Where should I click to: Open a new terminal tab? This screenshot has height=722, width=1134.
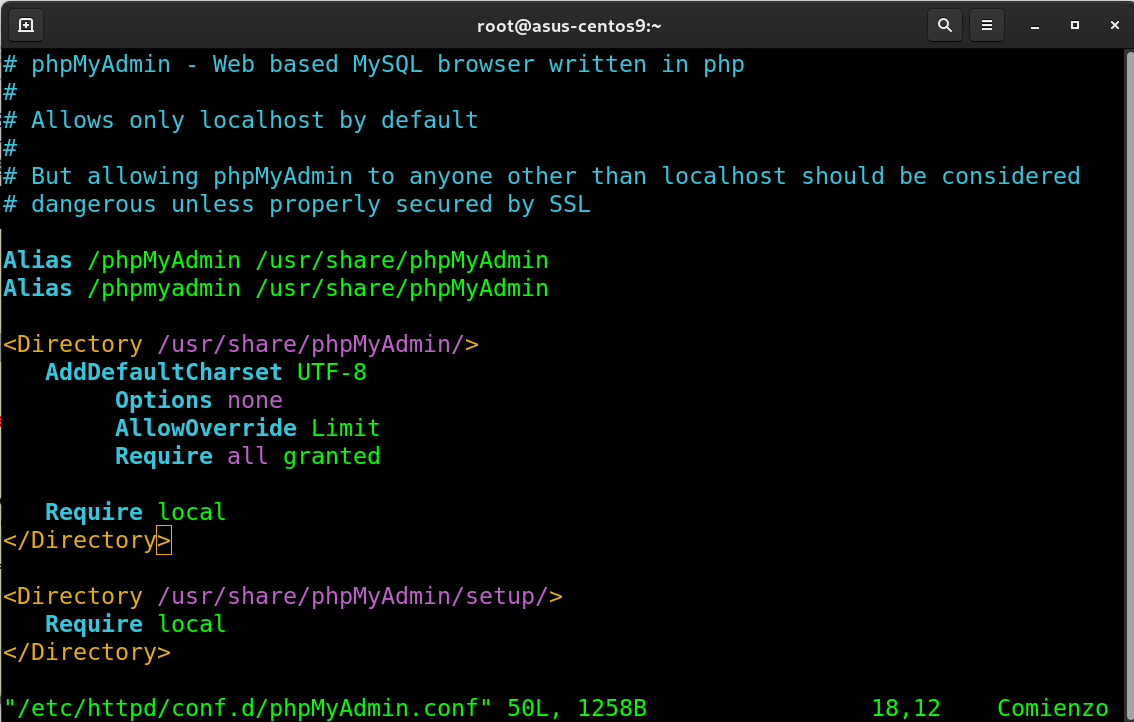26,25
